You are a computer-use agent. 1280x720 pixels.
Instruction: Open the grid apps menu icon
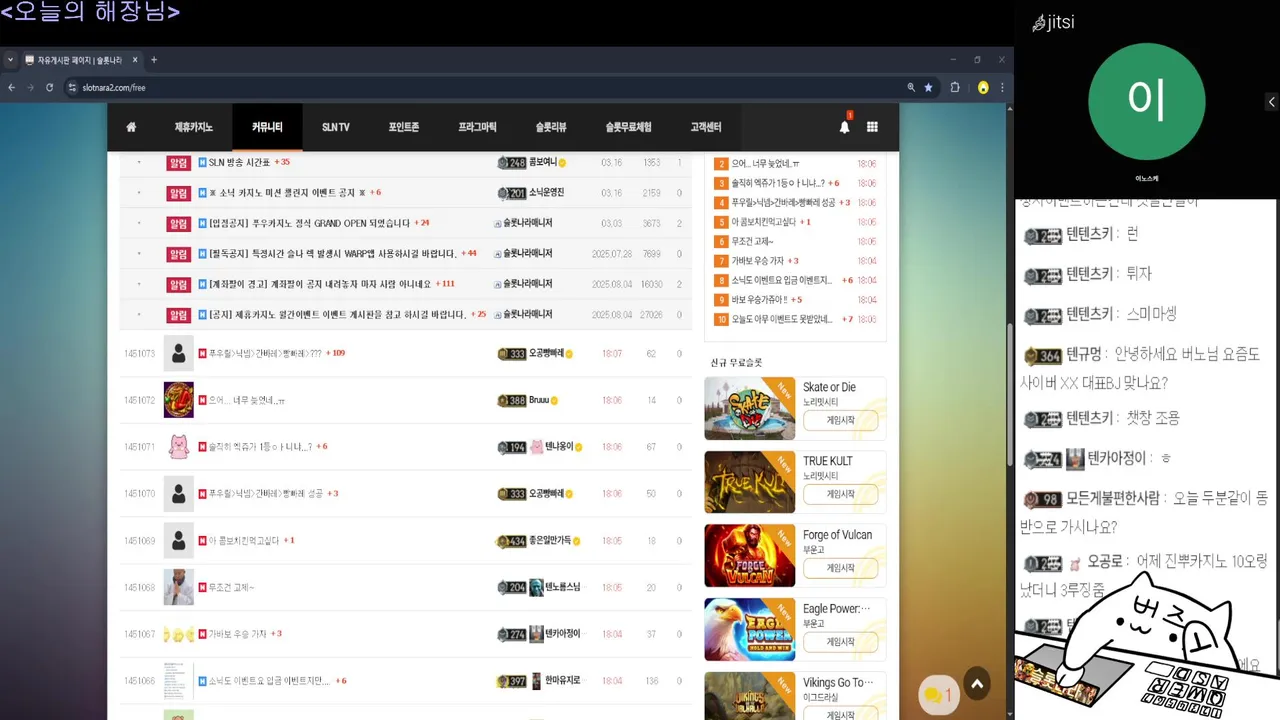(x=872, y=127)
